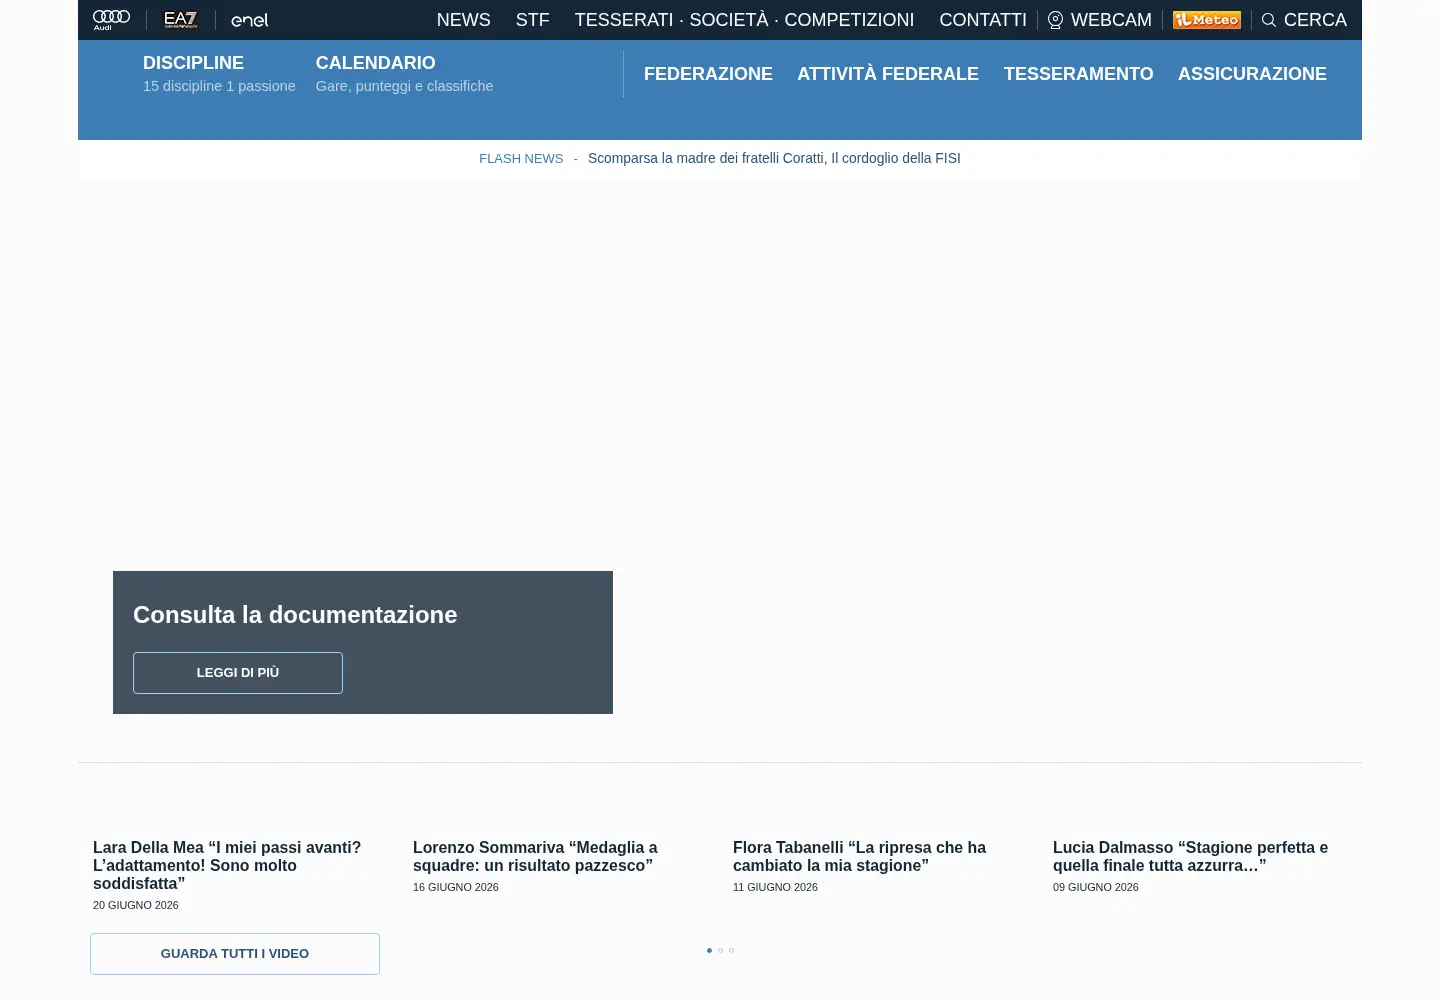The image size is (1440, 1000).
Task: Click the 'FLASH NEWS' label
Action: pyautogui.click(x=521, y=159)
